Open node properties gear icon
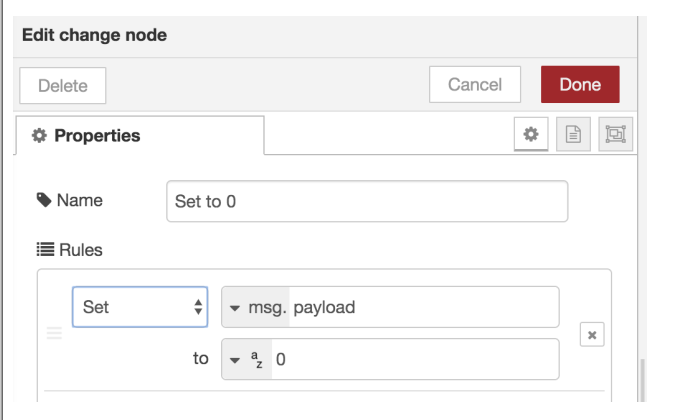 coord(531,135)
